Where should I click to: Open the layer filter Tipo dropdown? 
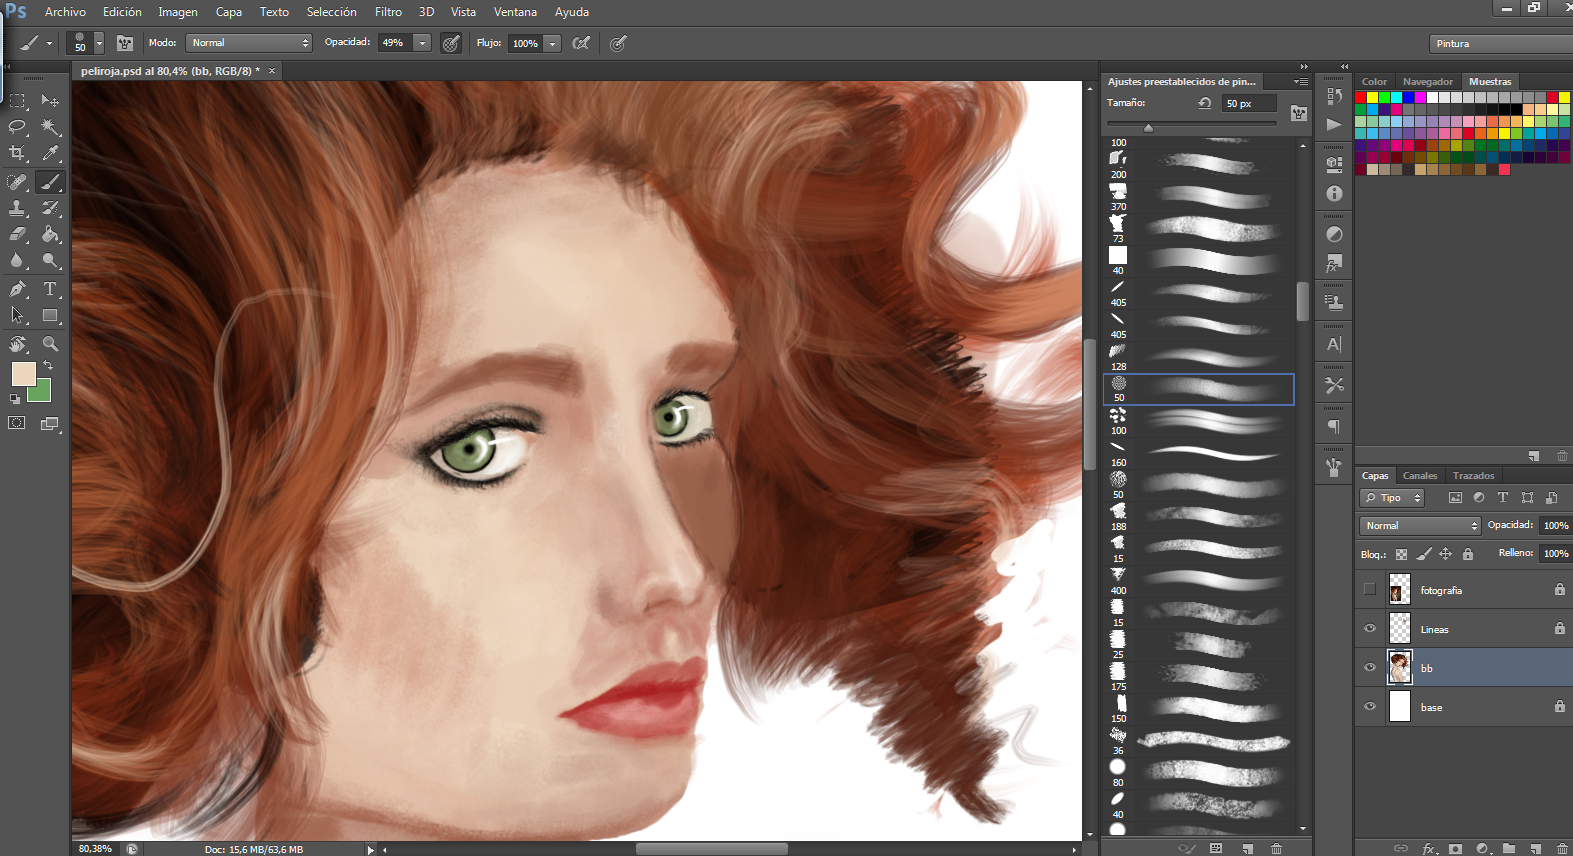coord(1392,497)
